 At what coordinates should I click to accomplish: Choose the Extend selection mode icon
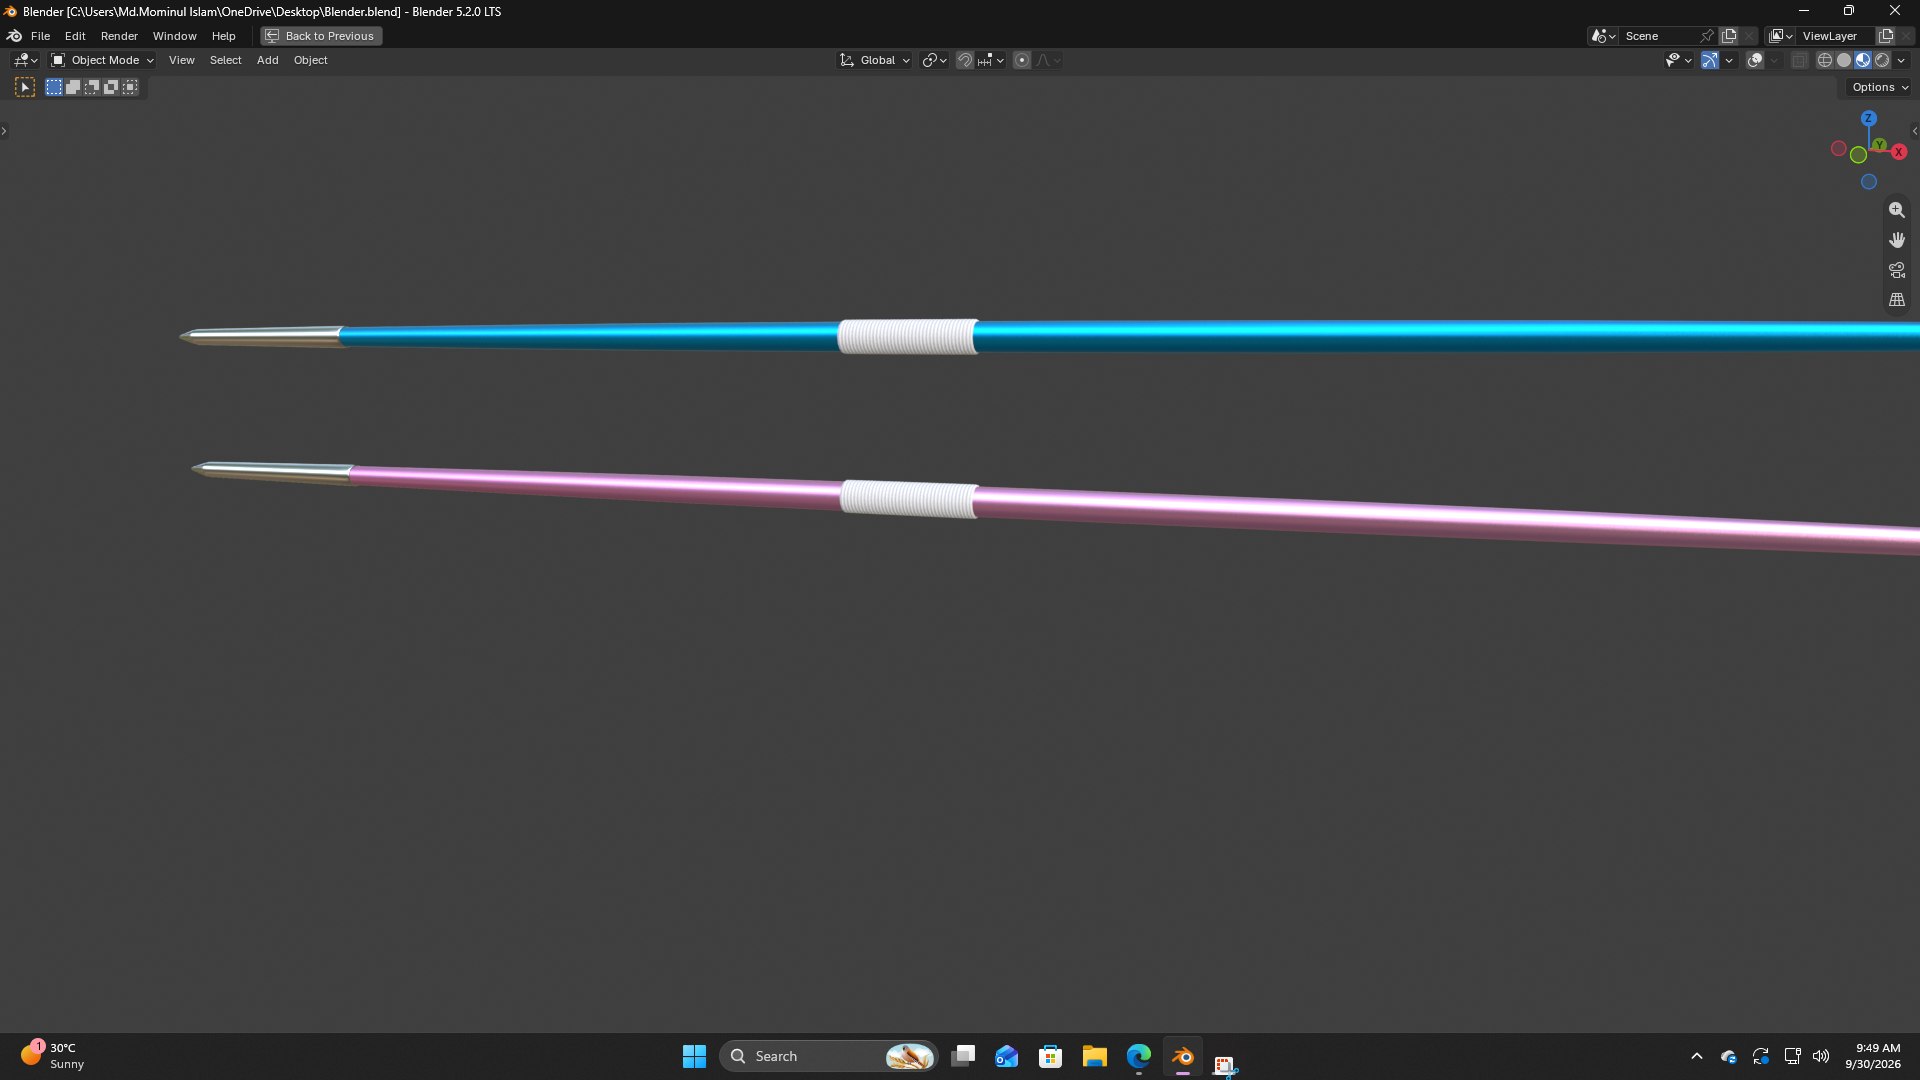point(73,88)
